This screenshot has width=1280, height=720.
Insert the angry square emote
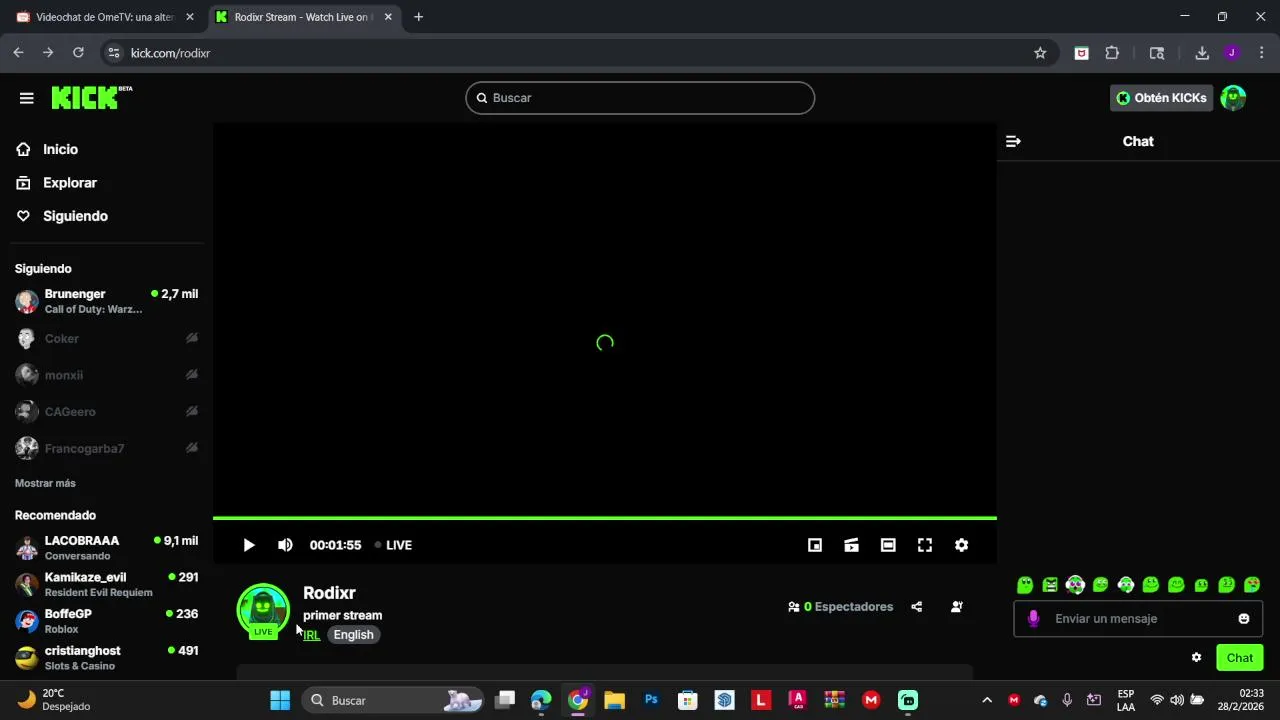[1050, 585]
